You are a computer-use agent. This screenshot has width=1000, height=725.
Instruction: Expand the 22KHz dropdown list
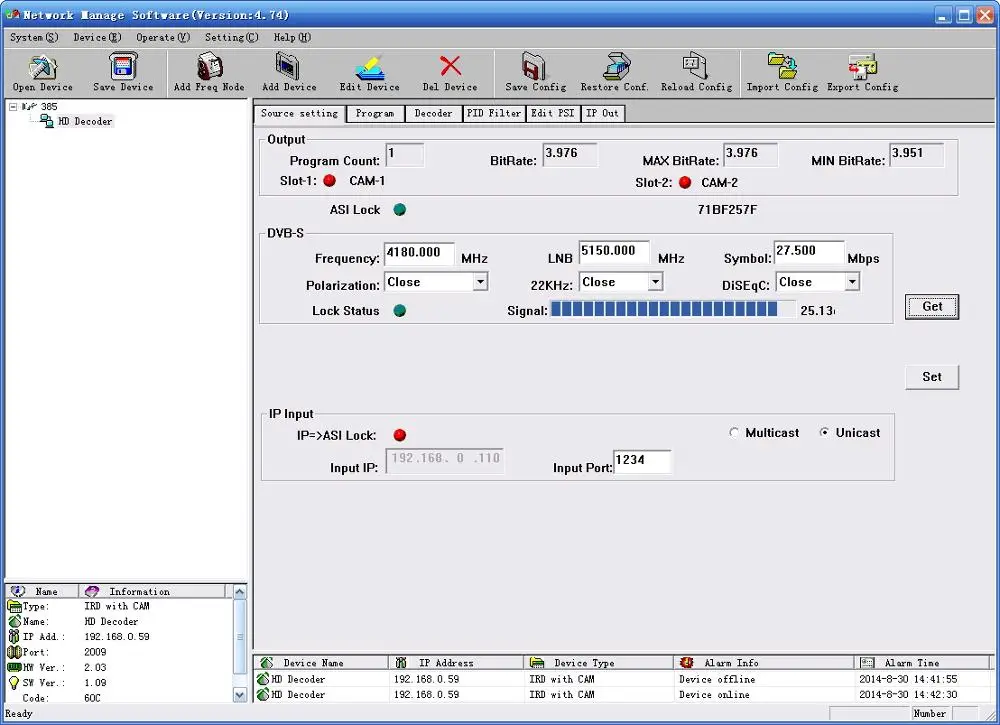point(655,283)
